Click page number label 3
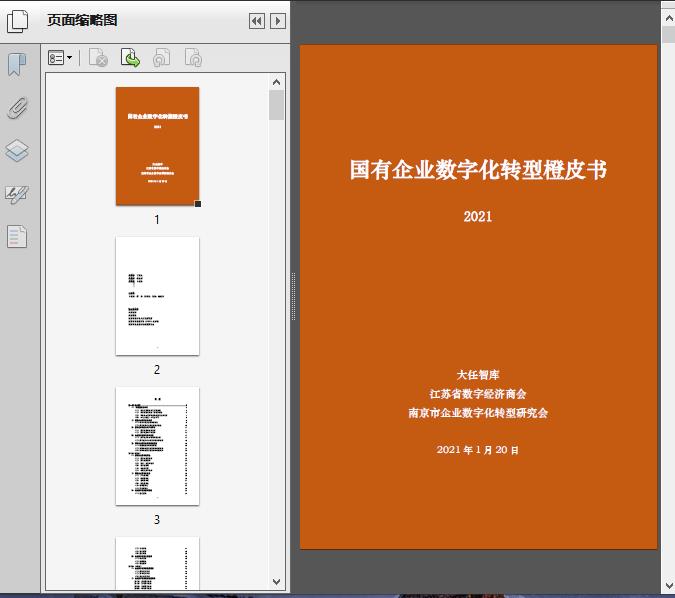 (157, 520)
